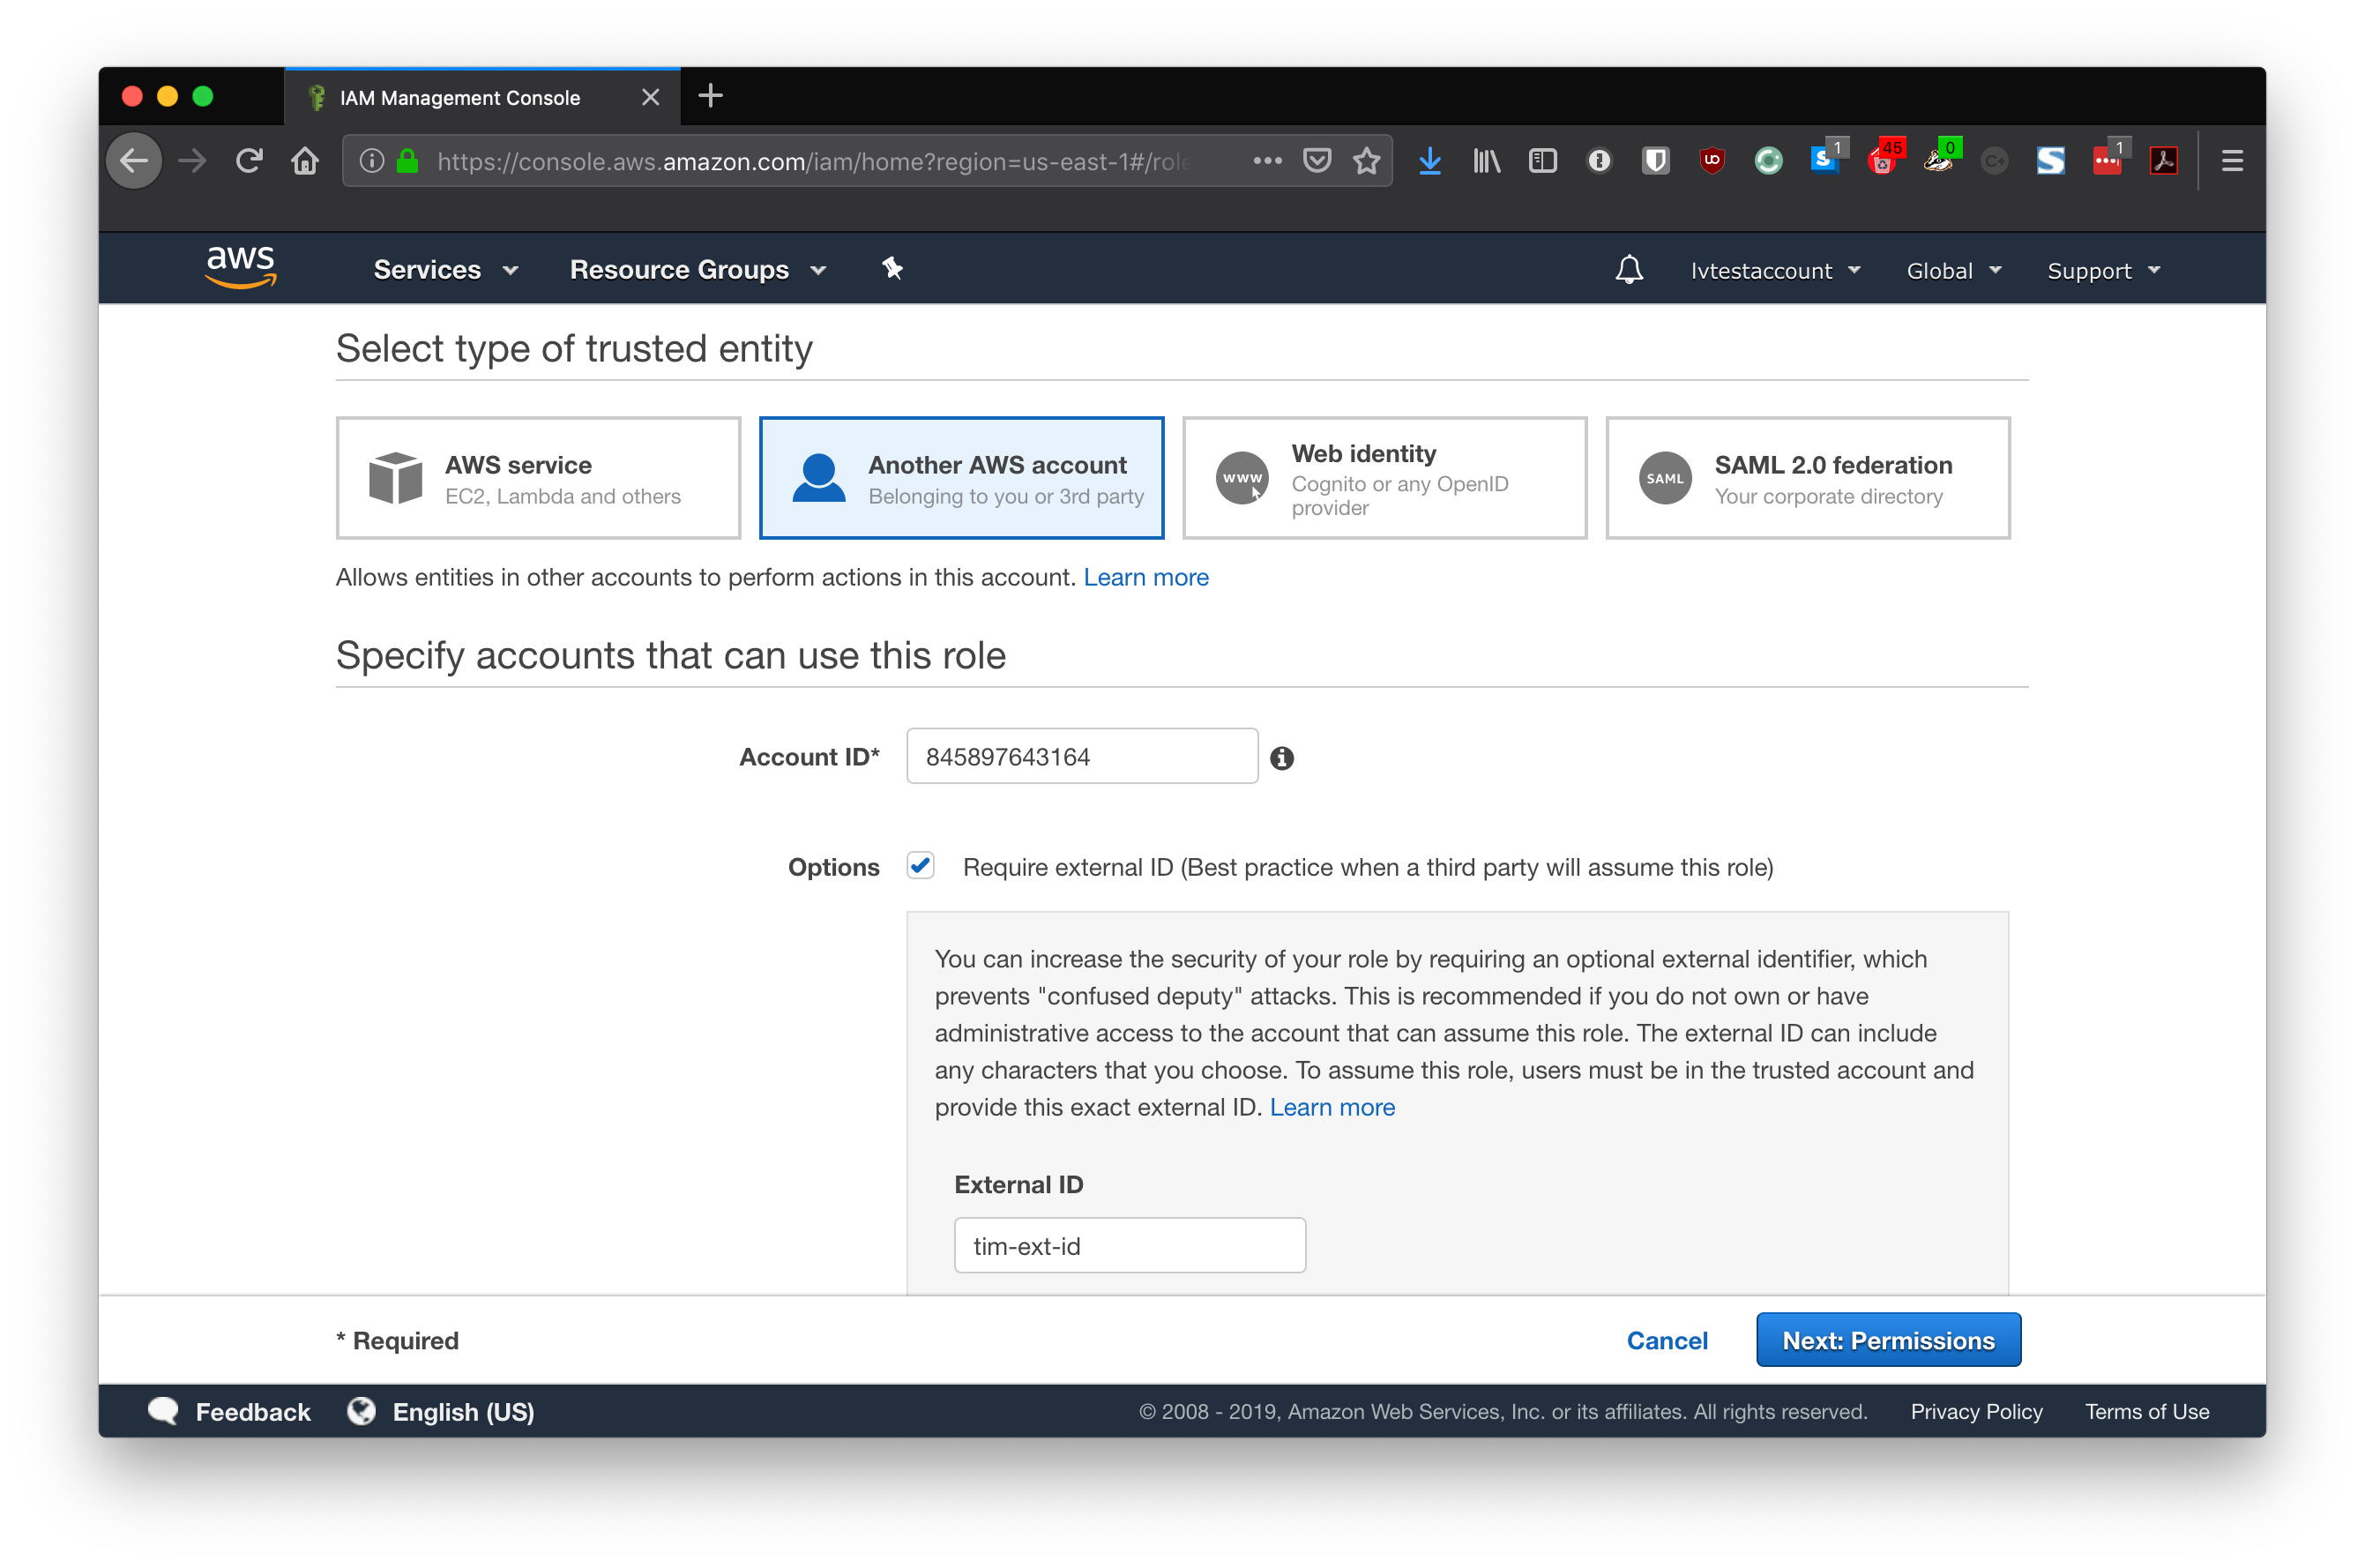Image resolution: width=2365 pixels, height=1568 pixels.
Task: Open the Bitwarden shield extension icon
Action: (x=1656, y=161)
